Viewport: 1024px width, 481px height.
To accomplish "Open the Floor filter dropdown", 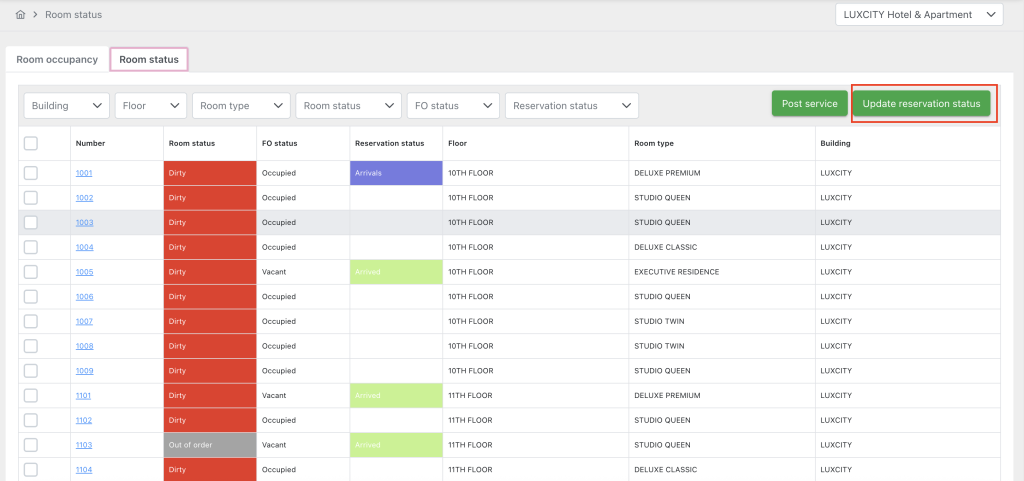I will pyautogui.click(x=151, y=106).
